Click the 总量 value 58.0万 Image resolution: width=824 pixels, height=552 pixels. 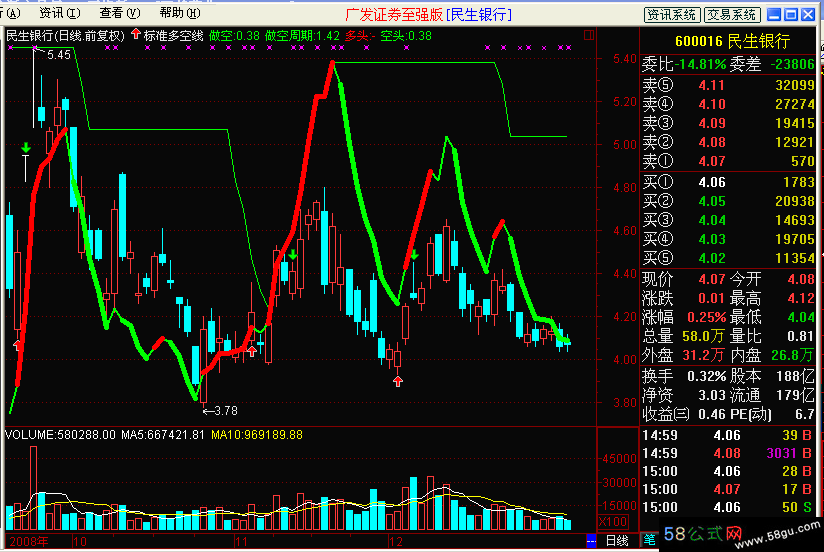click(x=703, y=336)
